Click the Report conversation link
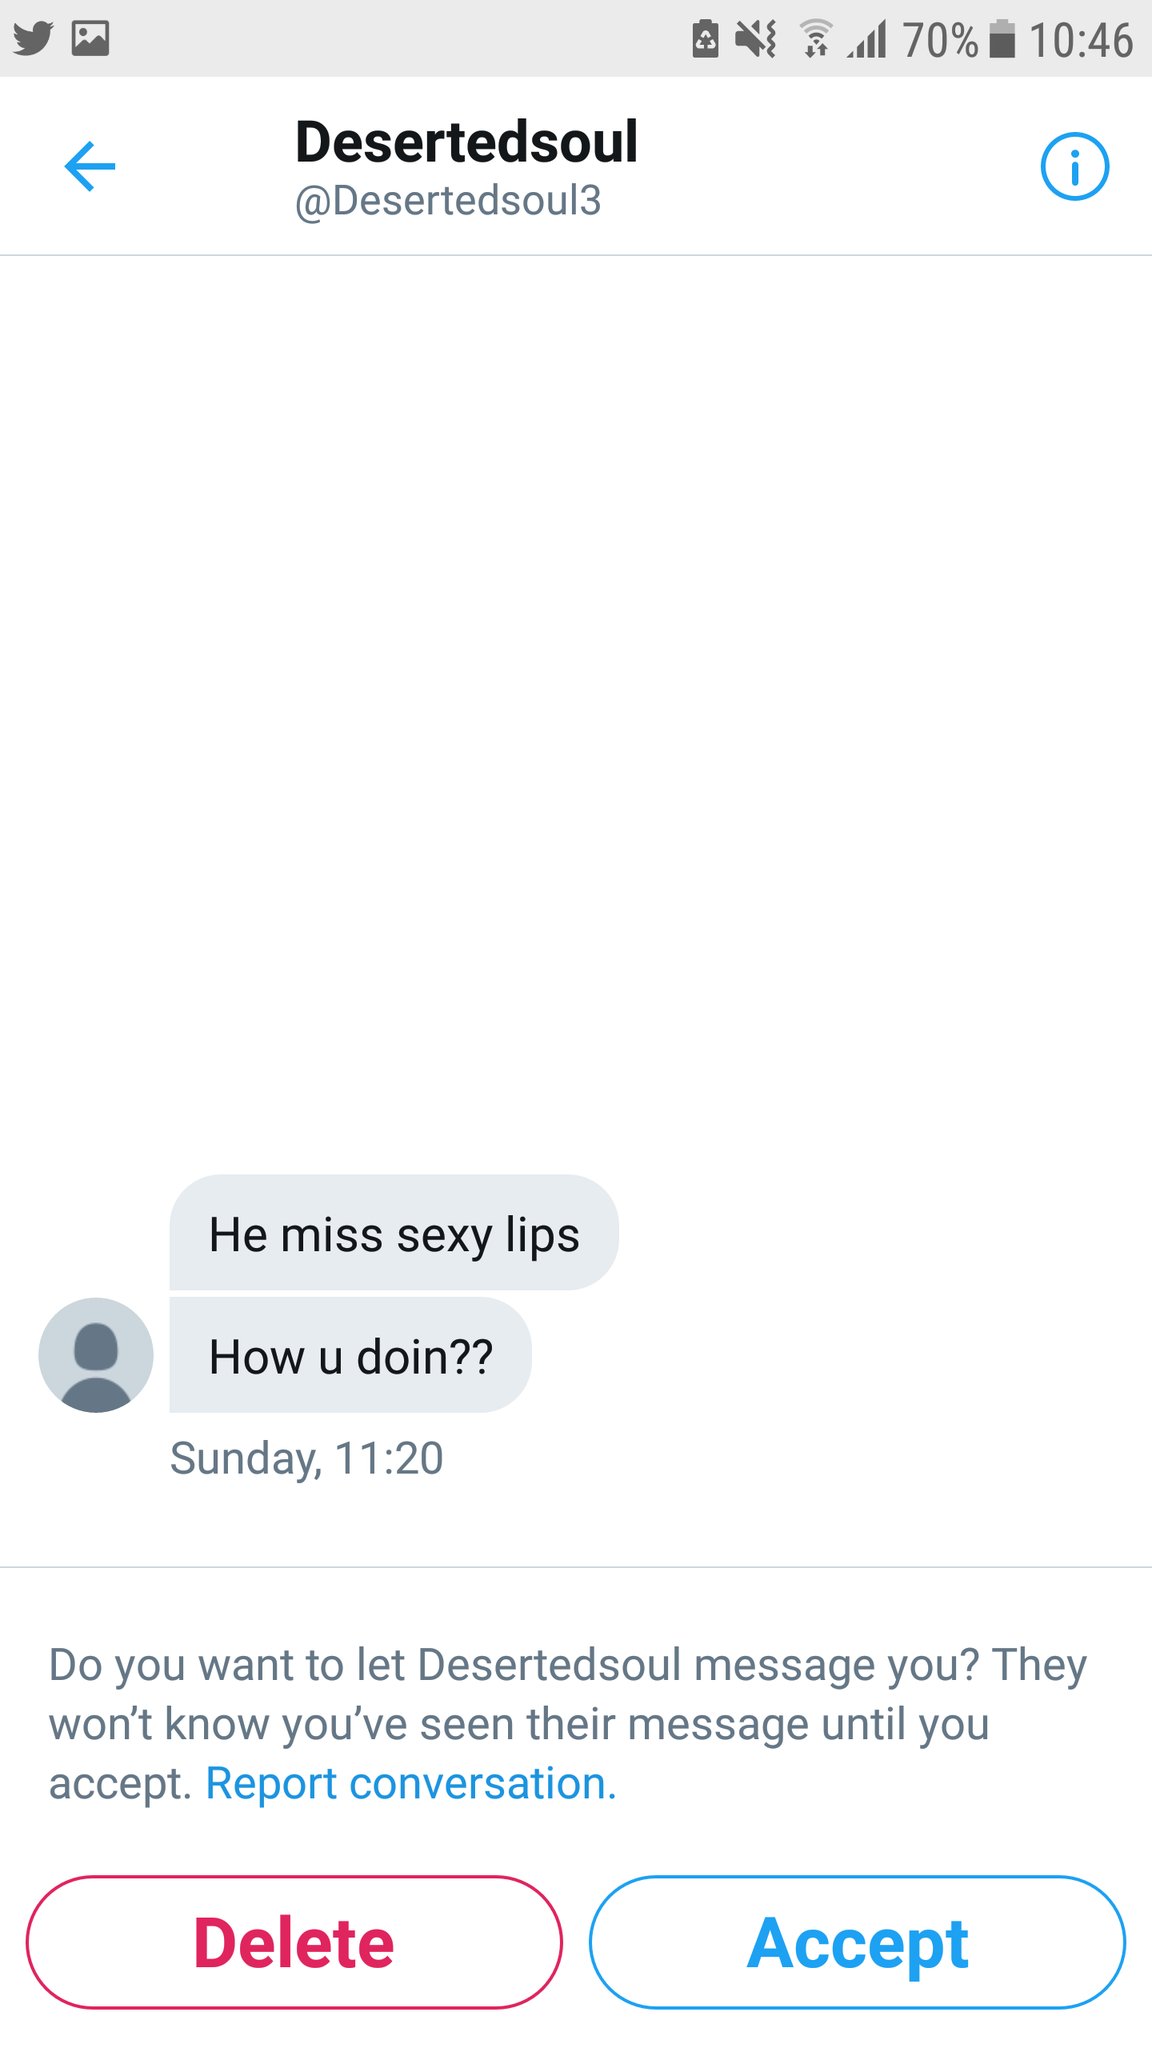1152x2048 pixels. pos(410,1784)
